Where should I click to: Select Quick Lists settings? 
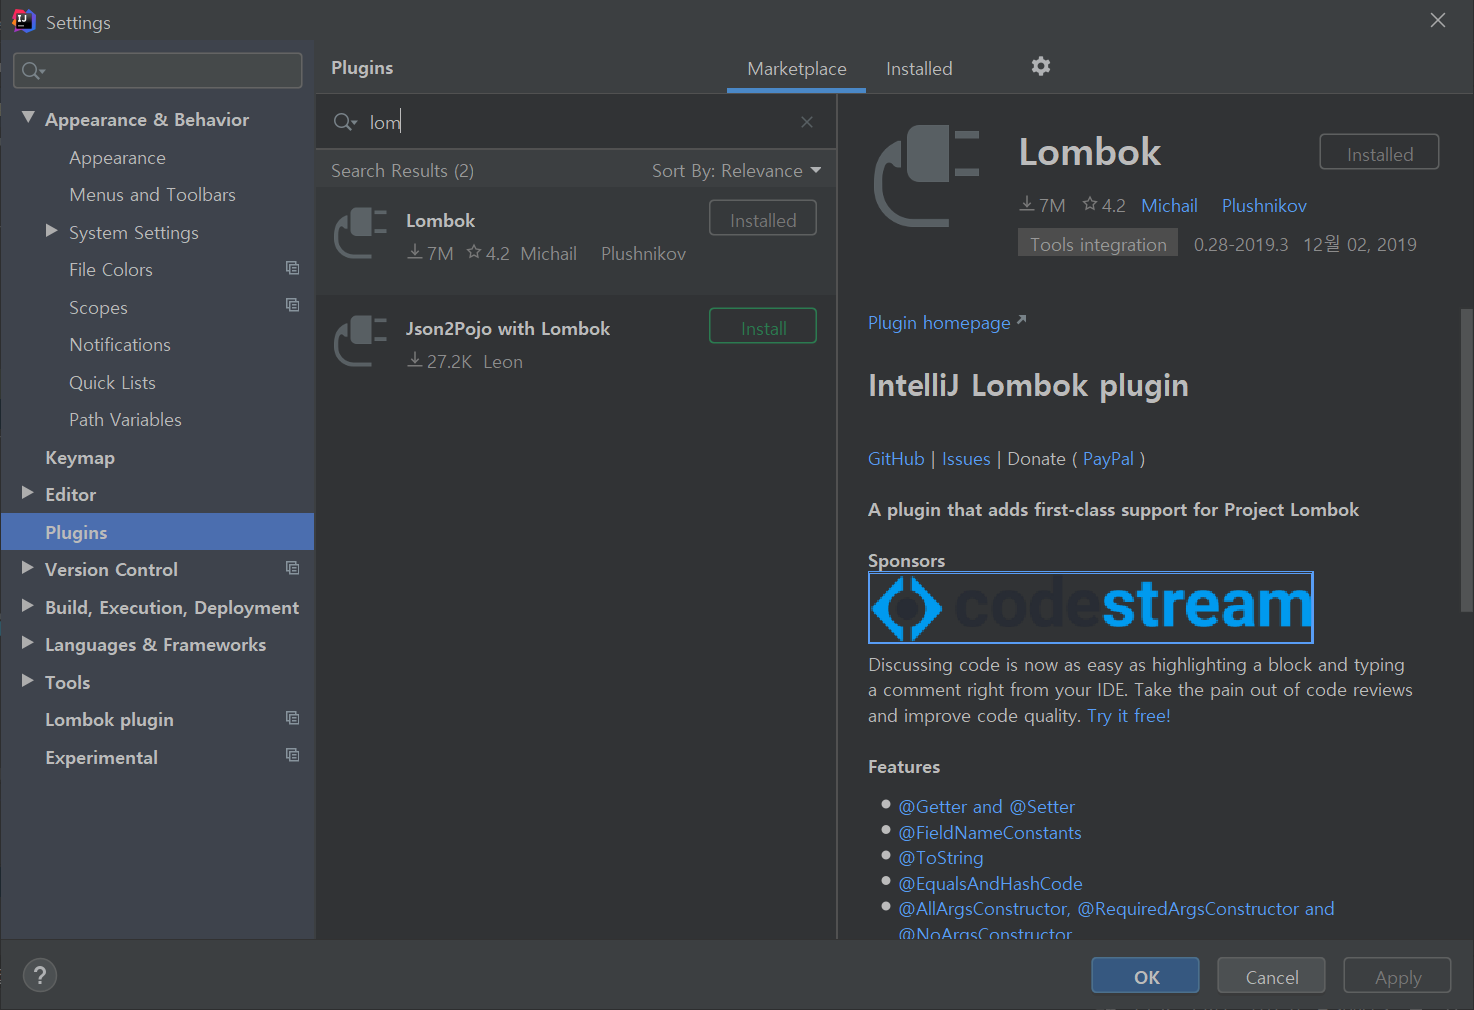tap(112, 383)
